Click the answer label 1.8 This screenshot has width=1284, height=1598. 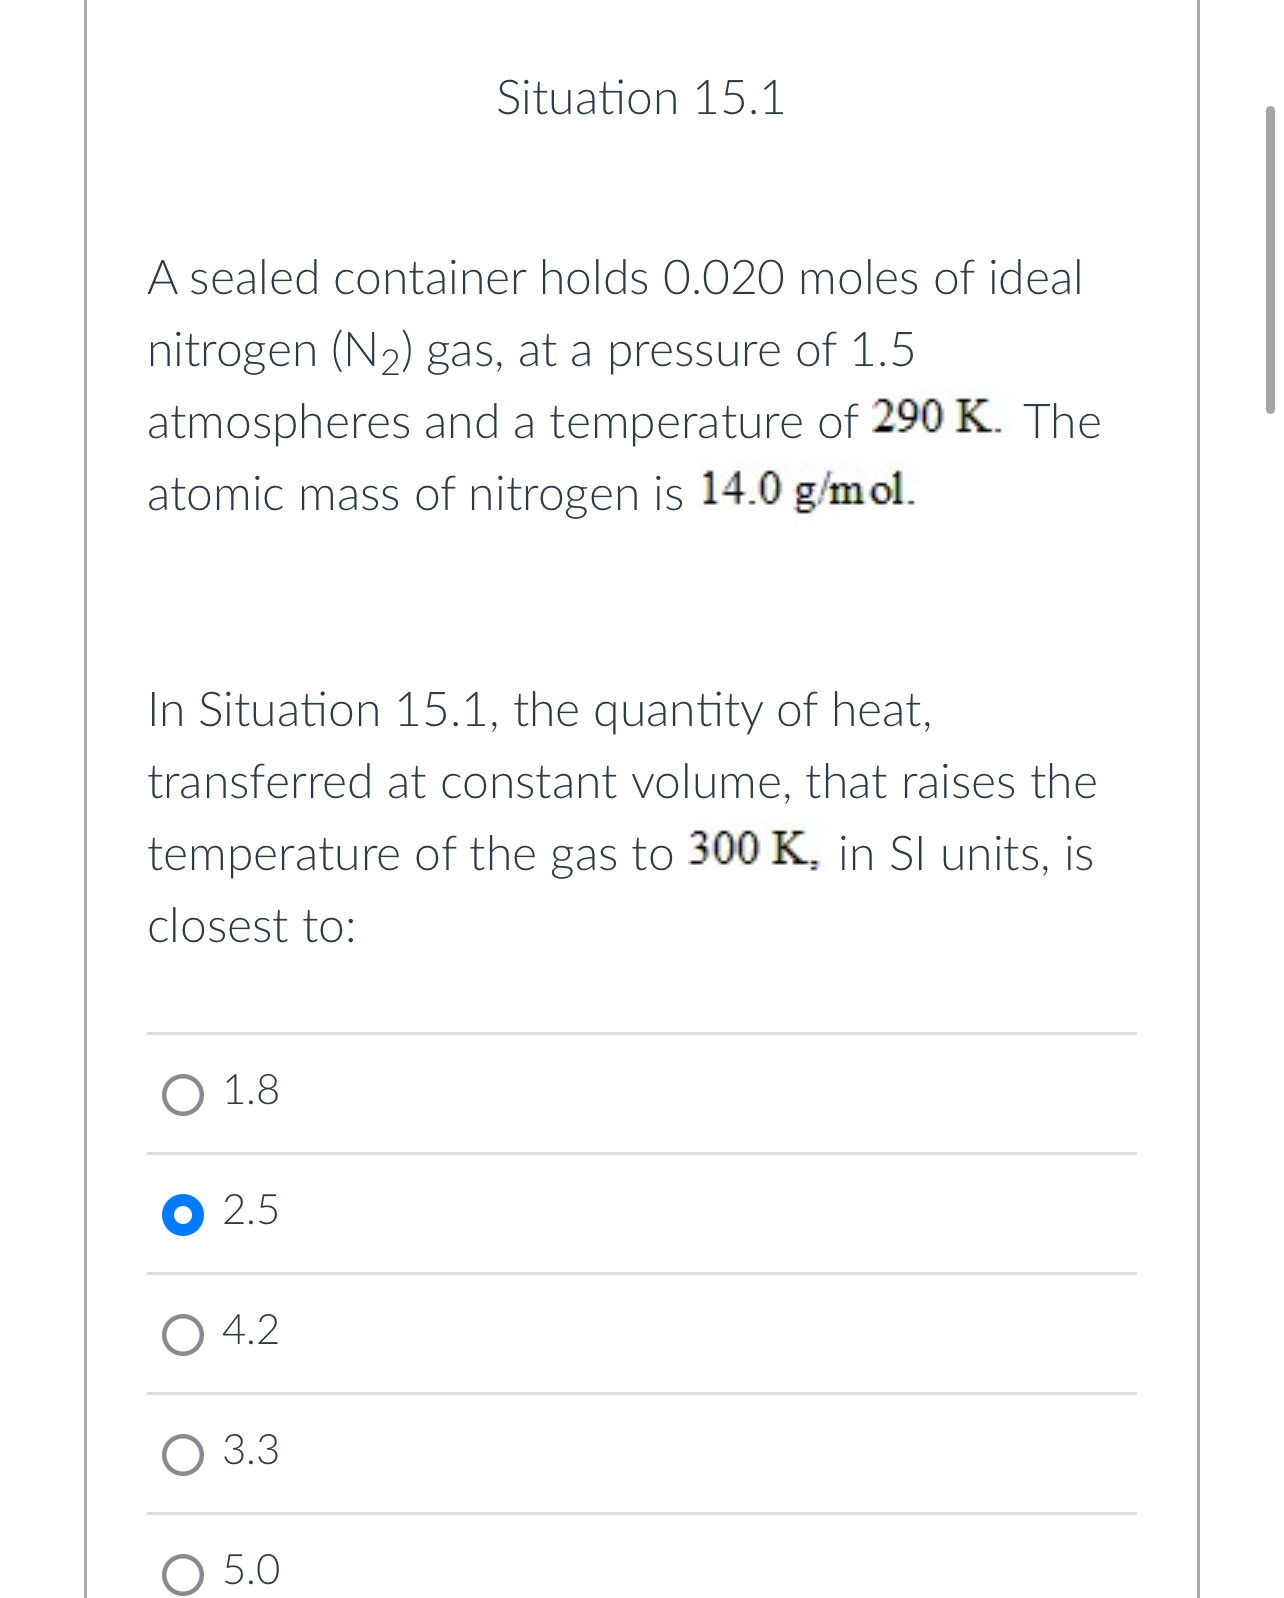click(x=250, y=1092)
